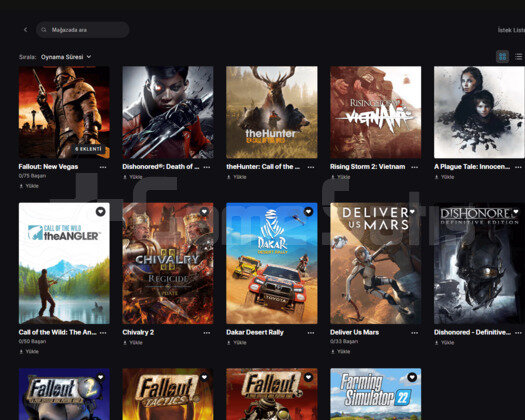Screen dimensions: 525x420
Task: Open options menu for Call of the Wild: The Angler
Action: coord(103,333)
